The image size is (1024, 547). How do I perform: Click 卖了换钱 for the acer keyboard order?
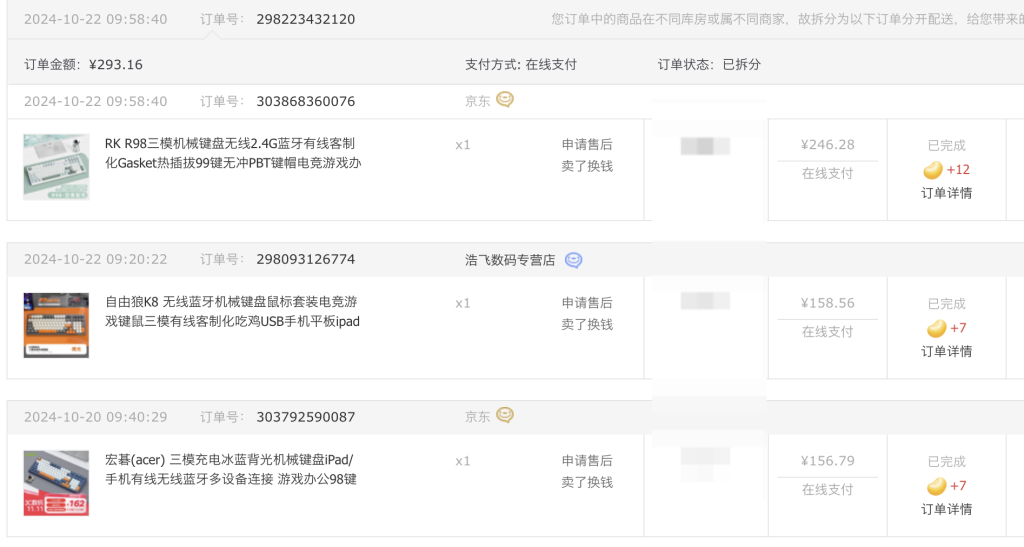[x=587, y=482]
